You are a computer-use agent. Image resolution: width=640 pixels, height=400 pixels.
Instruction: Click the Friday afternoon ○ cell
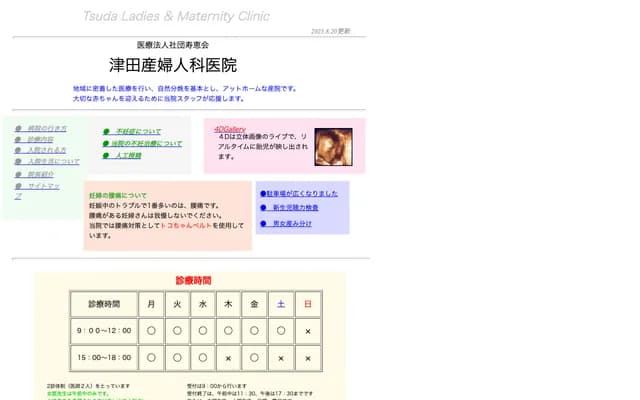coord(254,358)
